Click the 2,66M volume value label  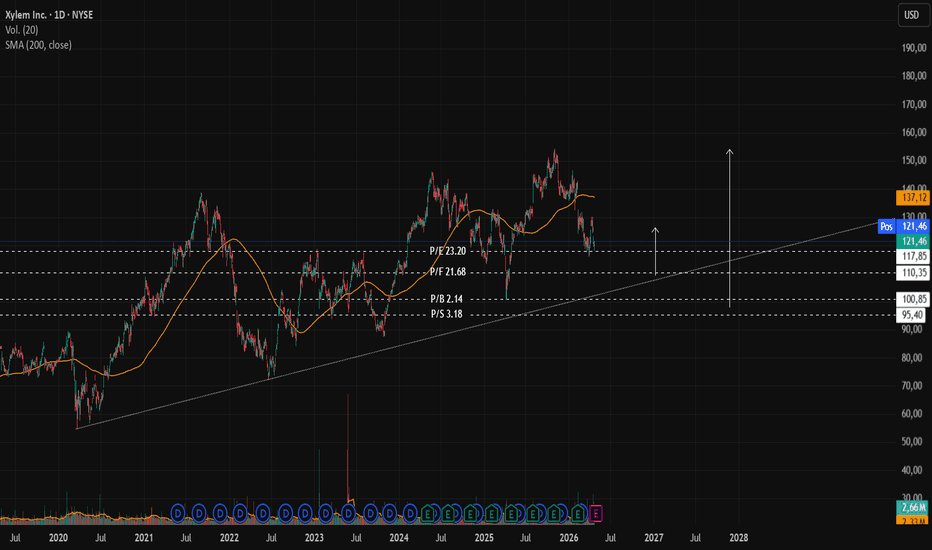tap(913, 507)
